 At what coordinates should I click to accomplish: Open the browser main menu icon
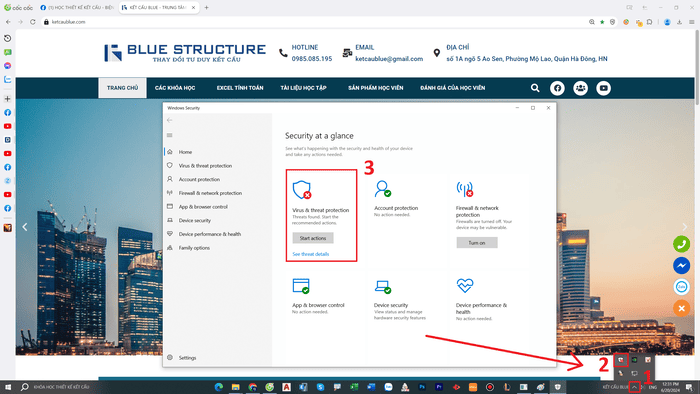692,22
